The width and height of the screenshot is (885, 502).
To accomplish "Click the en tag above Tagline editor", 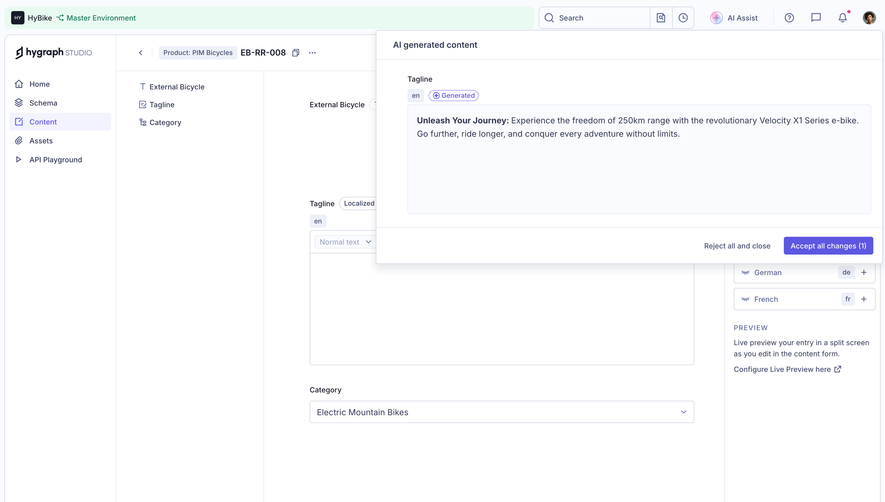I will pyautogui.click(x=318, y=221).
